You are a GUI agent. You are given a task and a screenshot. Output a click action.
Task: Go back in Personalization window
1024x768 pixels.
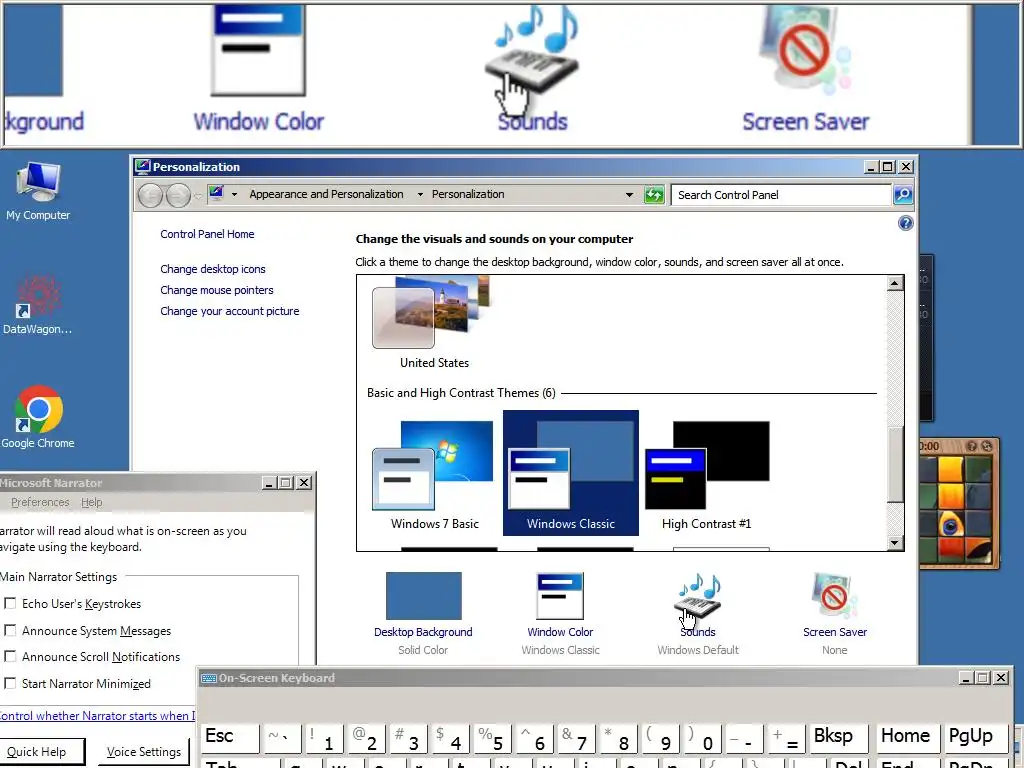pyautogui.click(x=150, y=195)
